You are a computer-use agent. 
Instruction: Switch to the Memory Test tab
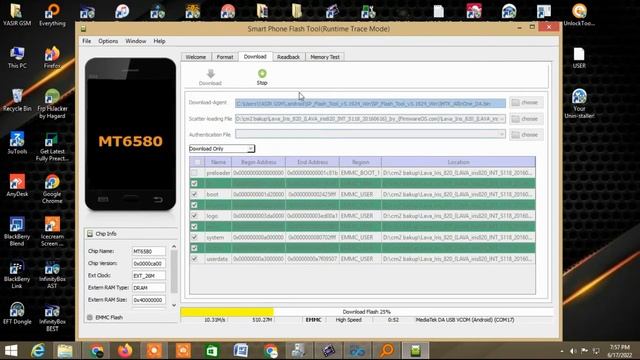coord(324,57)
